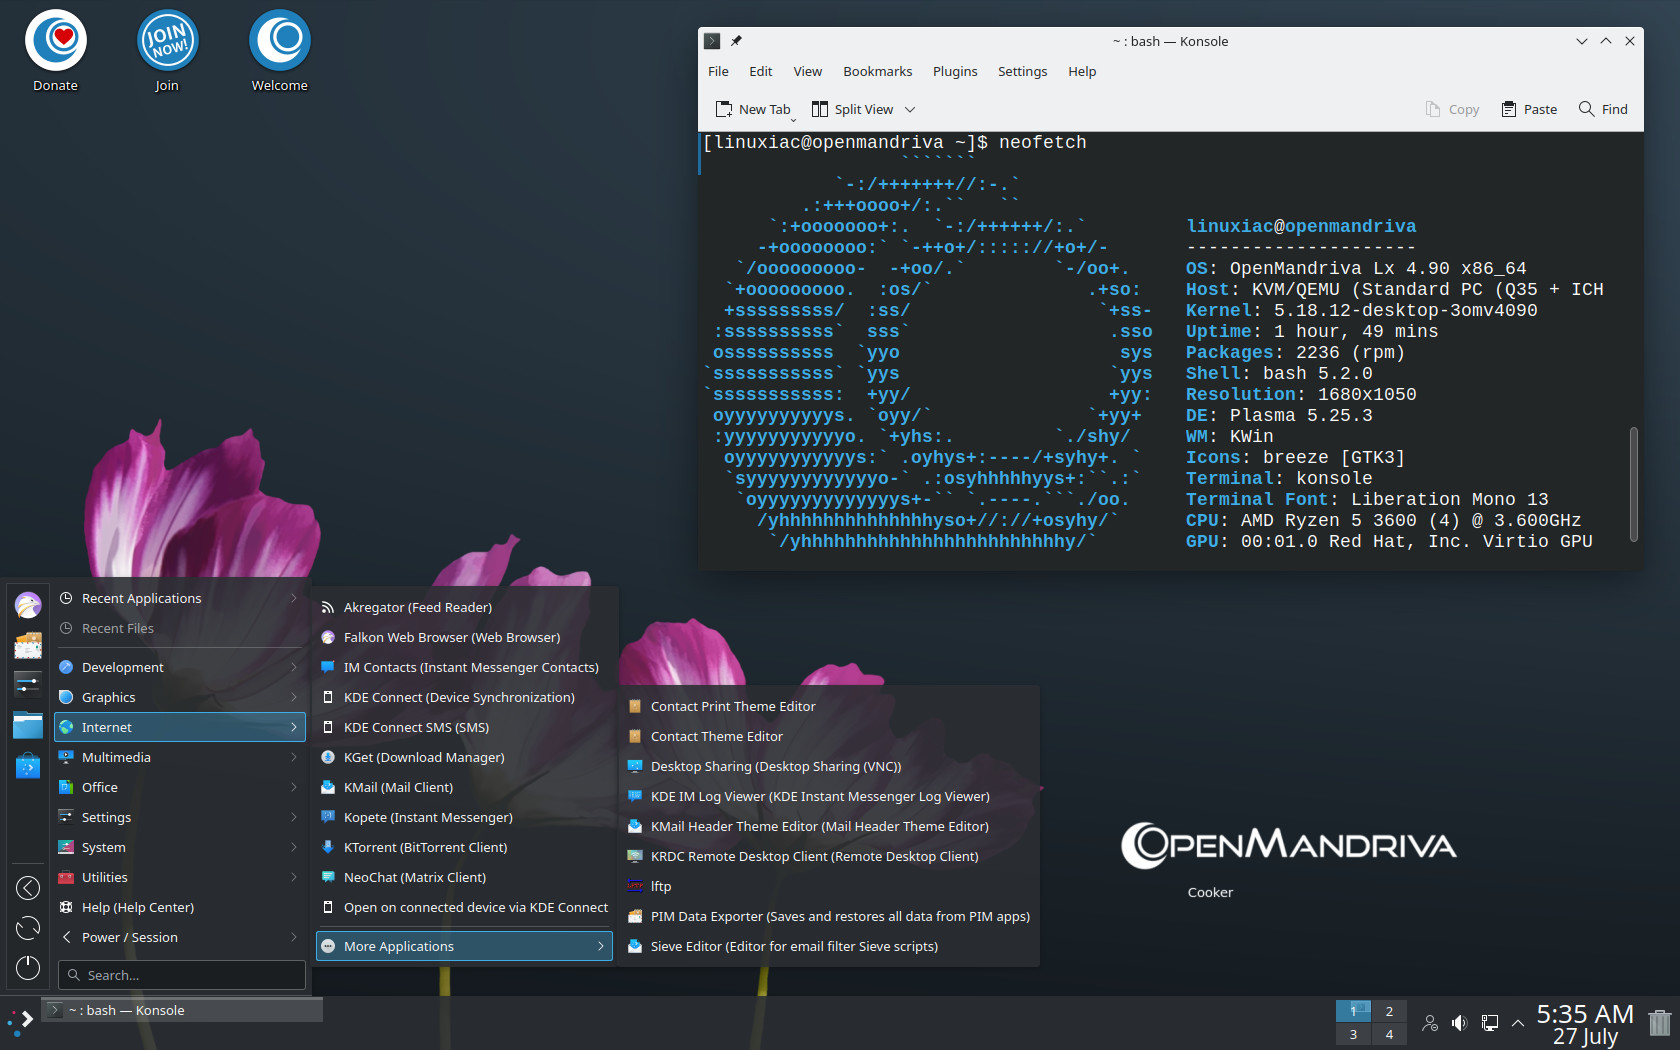
Task: Open Sieve Editor
Action: tap(829, 946)
